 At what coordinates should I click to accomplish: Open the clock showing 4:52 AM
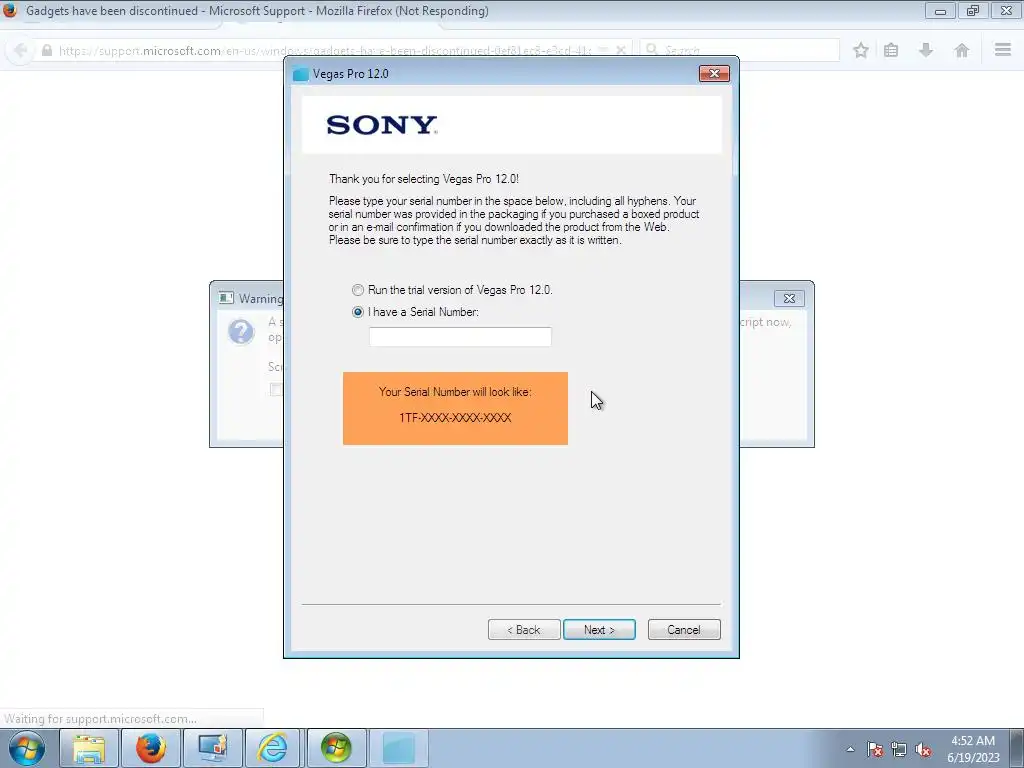(973, 749)
